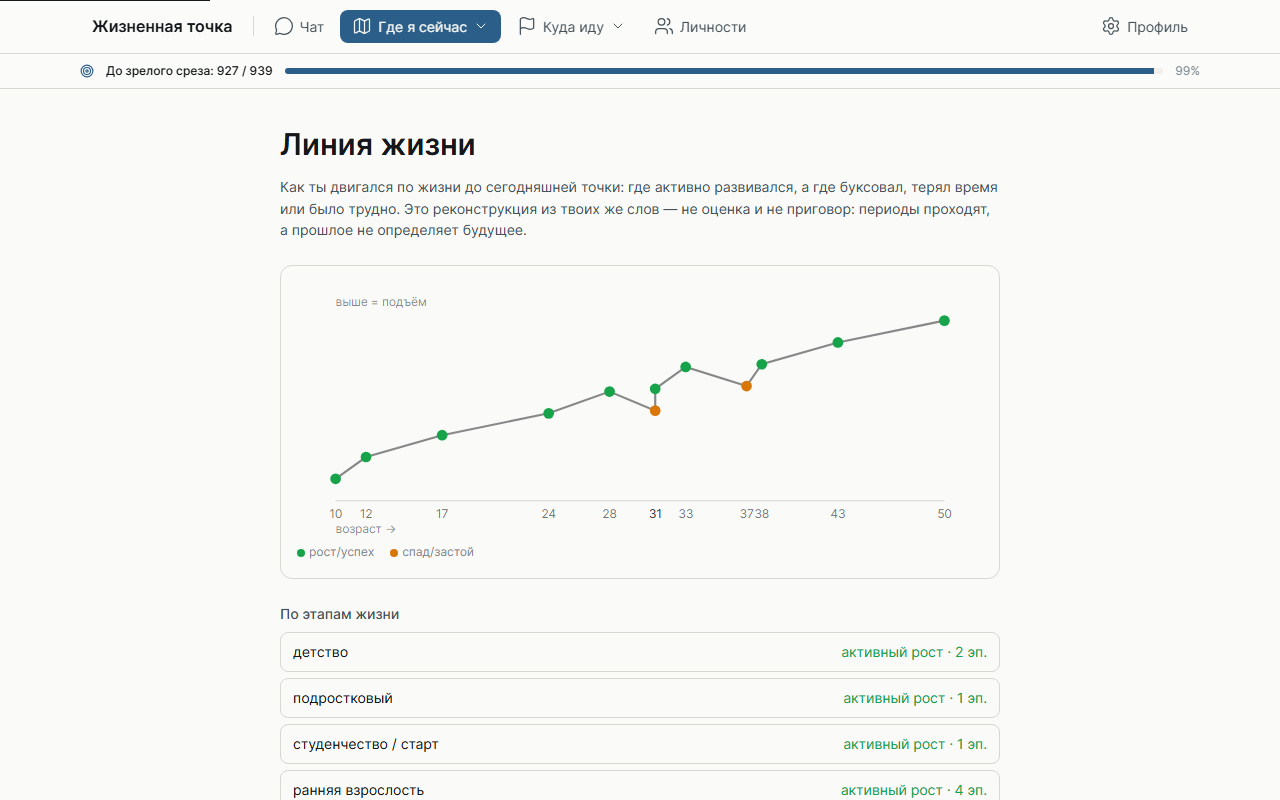The height and width of the screenshot is (800, 1280).
Task: Select the green point at age 50
Action: 944,321
